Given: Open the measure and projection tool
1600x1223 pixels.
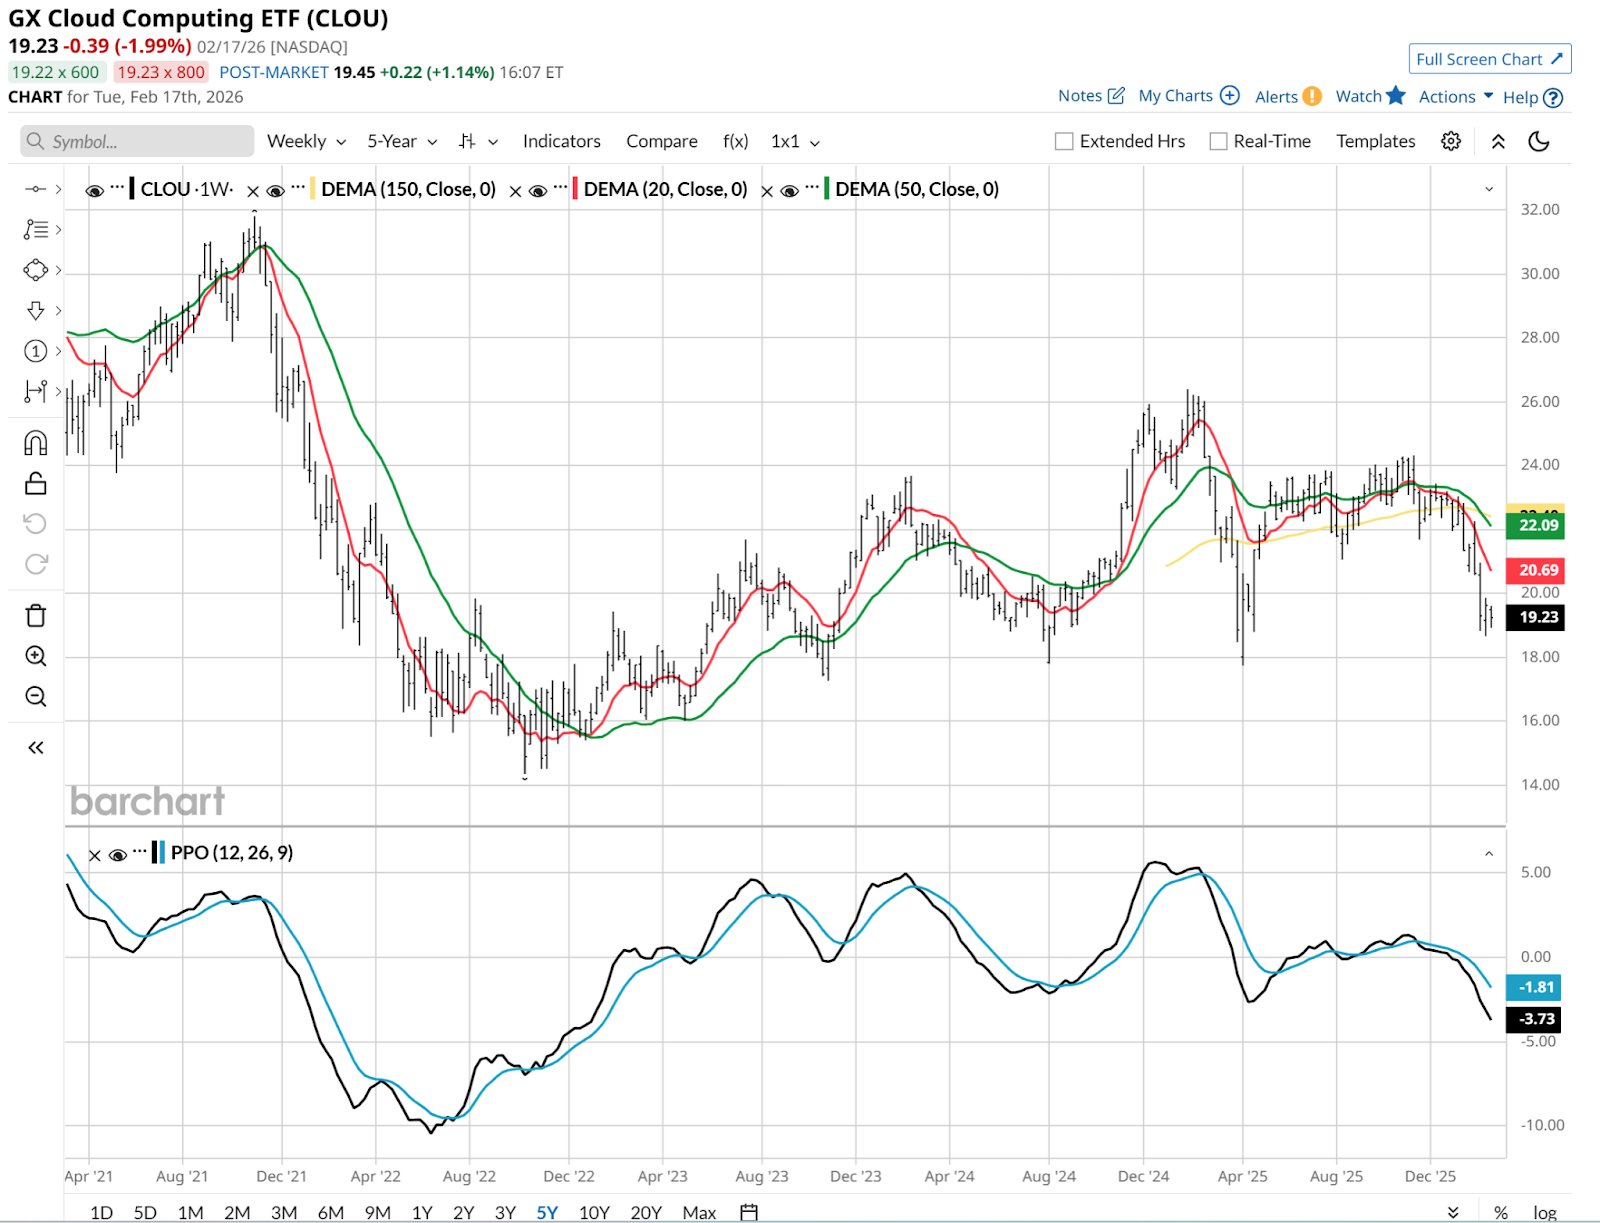Looking at the screenshot, I should (35, 391).
